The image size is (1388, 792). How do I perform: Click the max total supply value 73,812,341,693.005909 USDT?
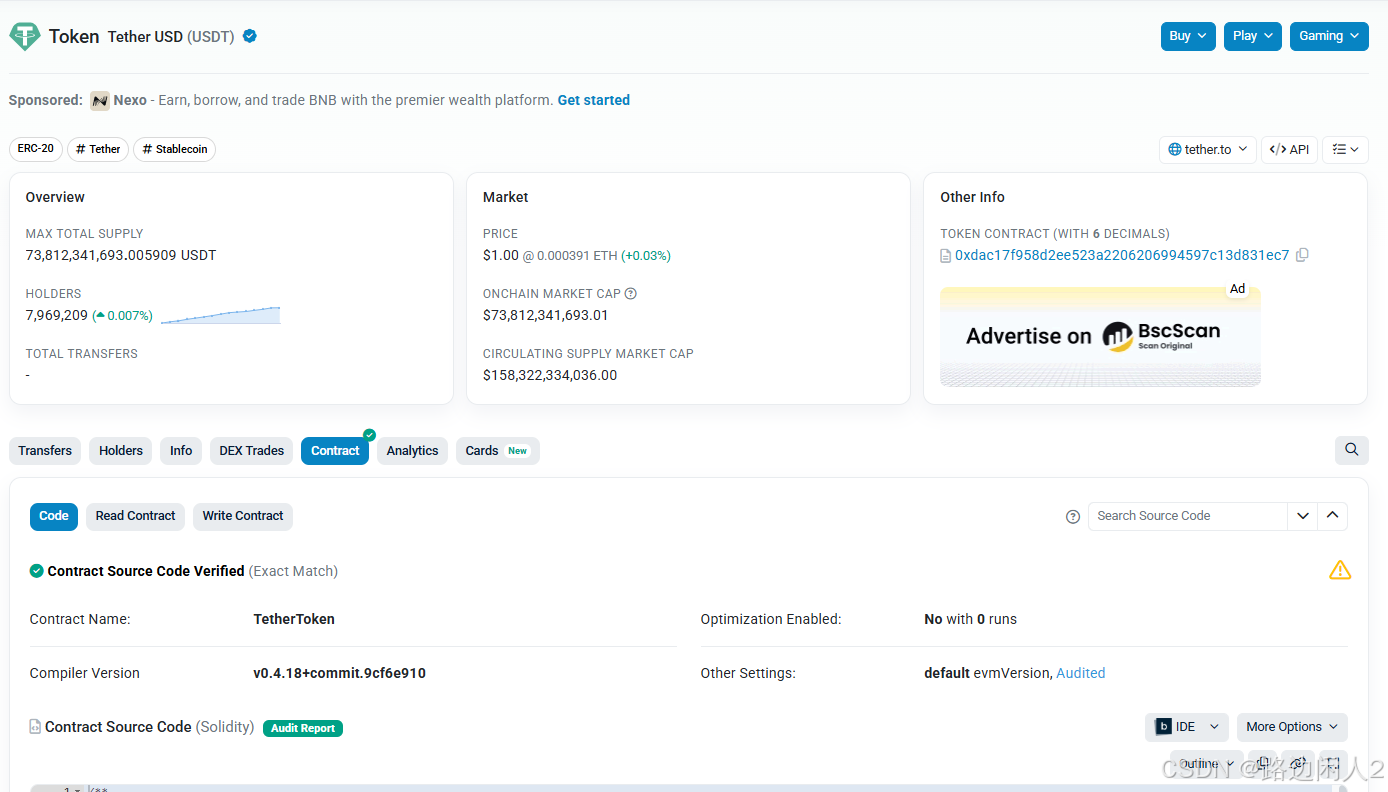121,255
